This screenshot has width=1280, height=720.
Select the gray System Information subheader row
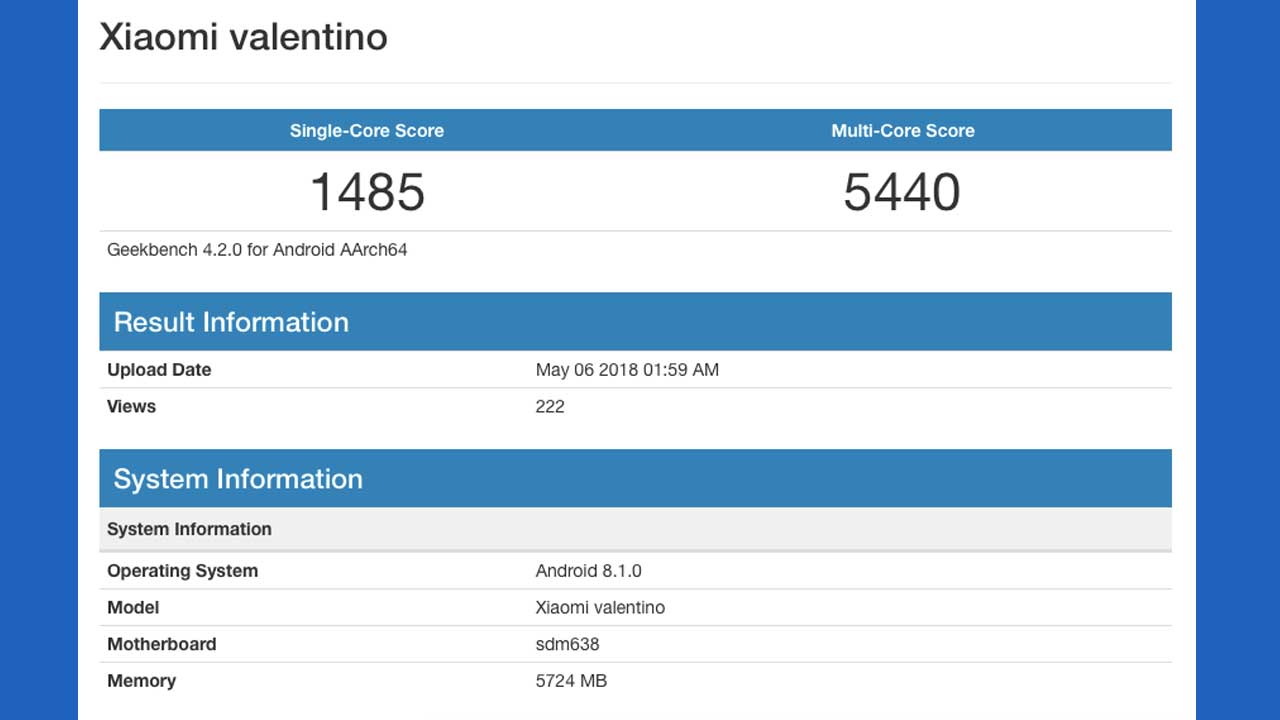click(x=635, y=529)
